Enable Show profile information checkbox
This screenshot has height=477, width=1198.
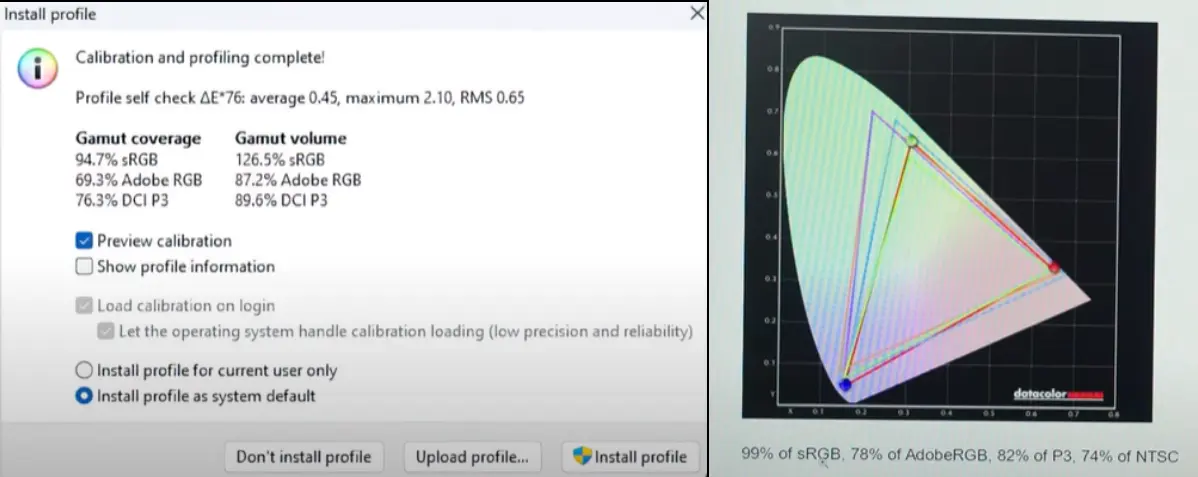[x=84, y=267]
